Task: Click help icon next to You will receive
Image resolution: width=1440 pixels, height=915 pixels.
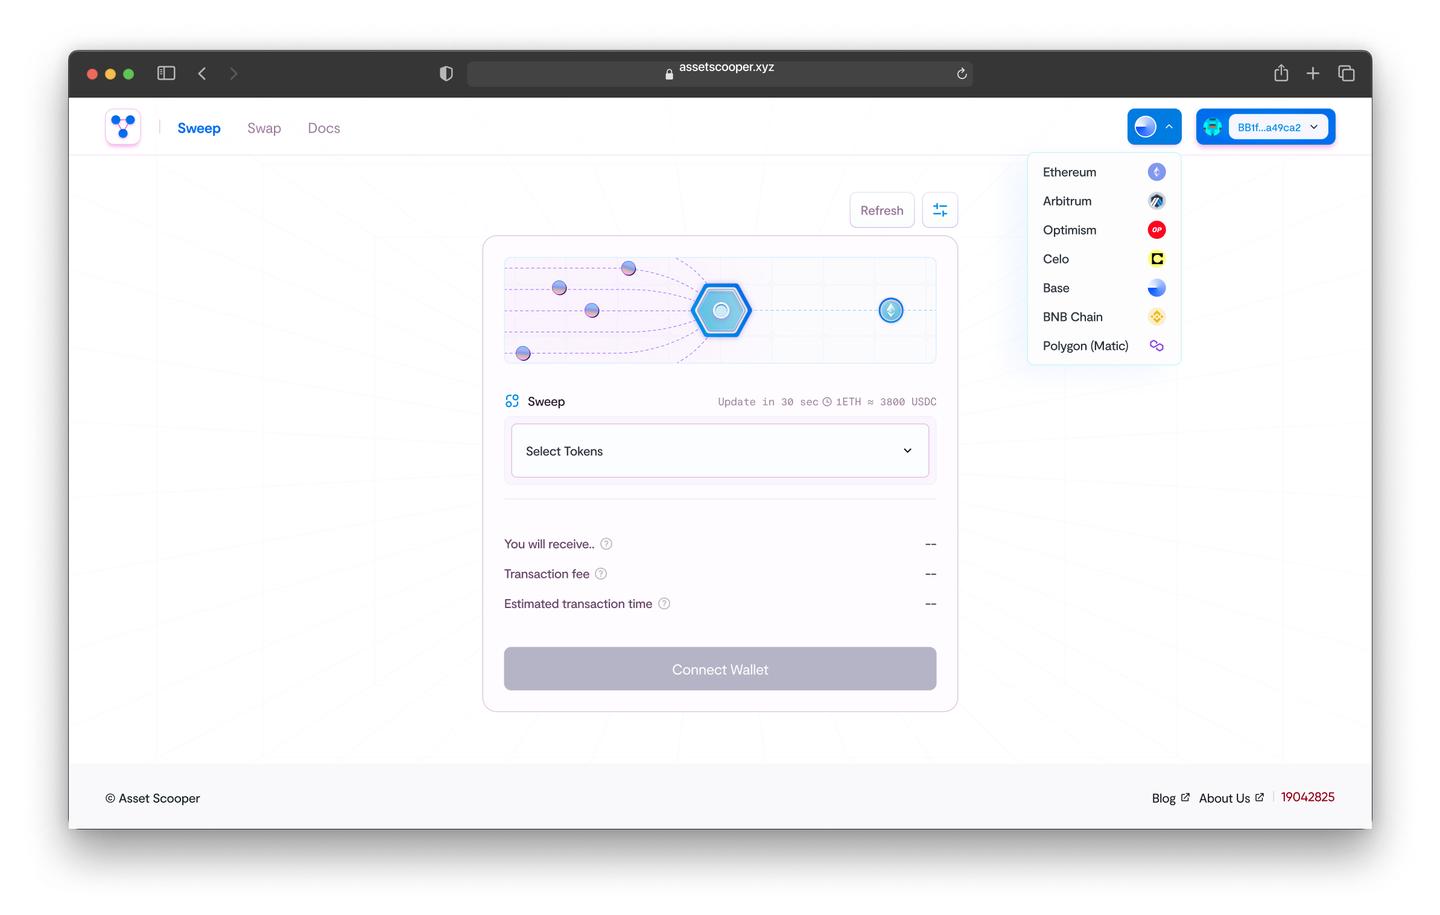Action: click(606, 544)
